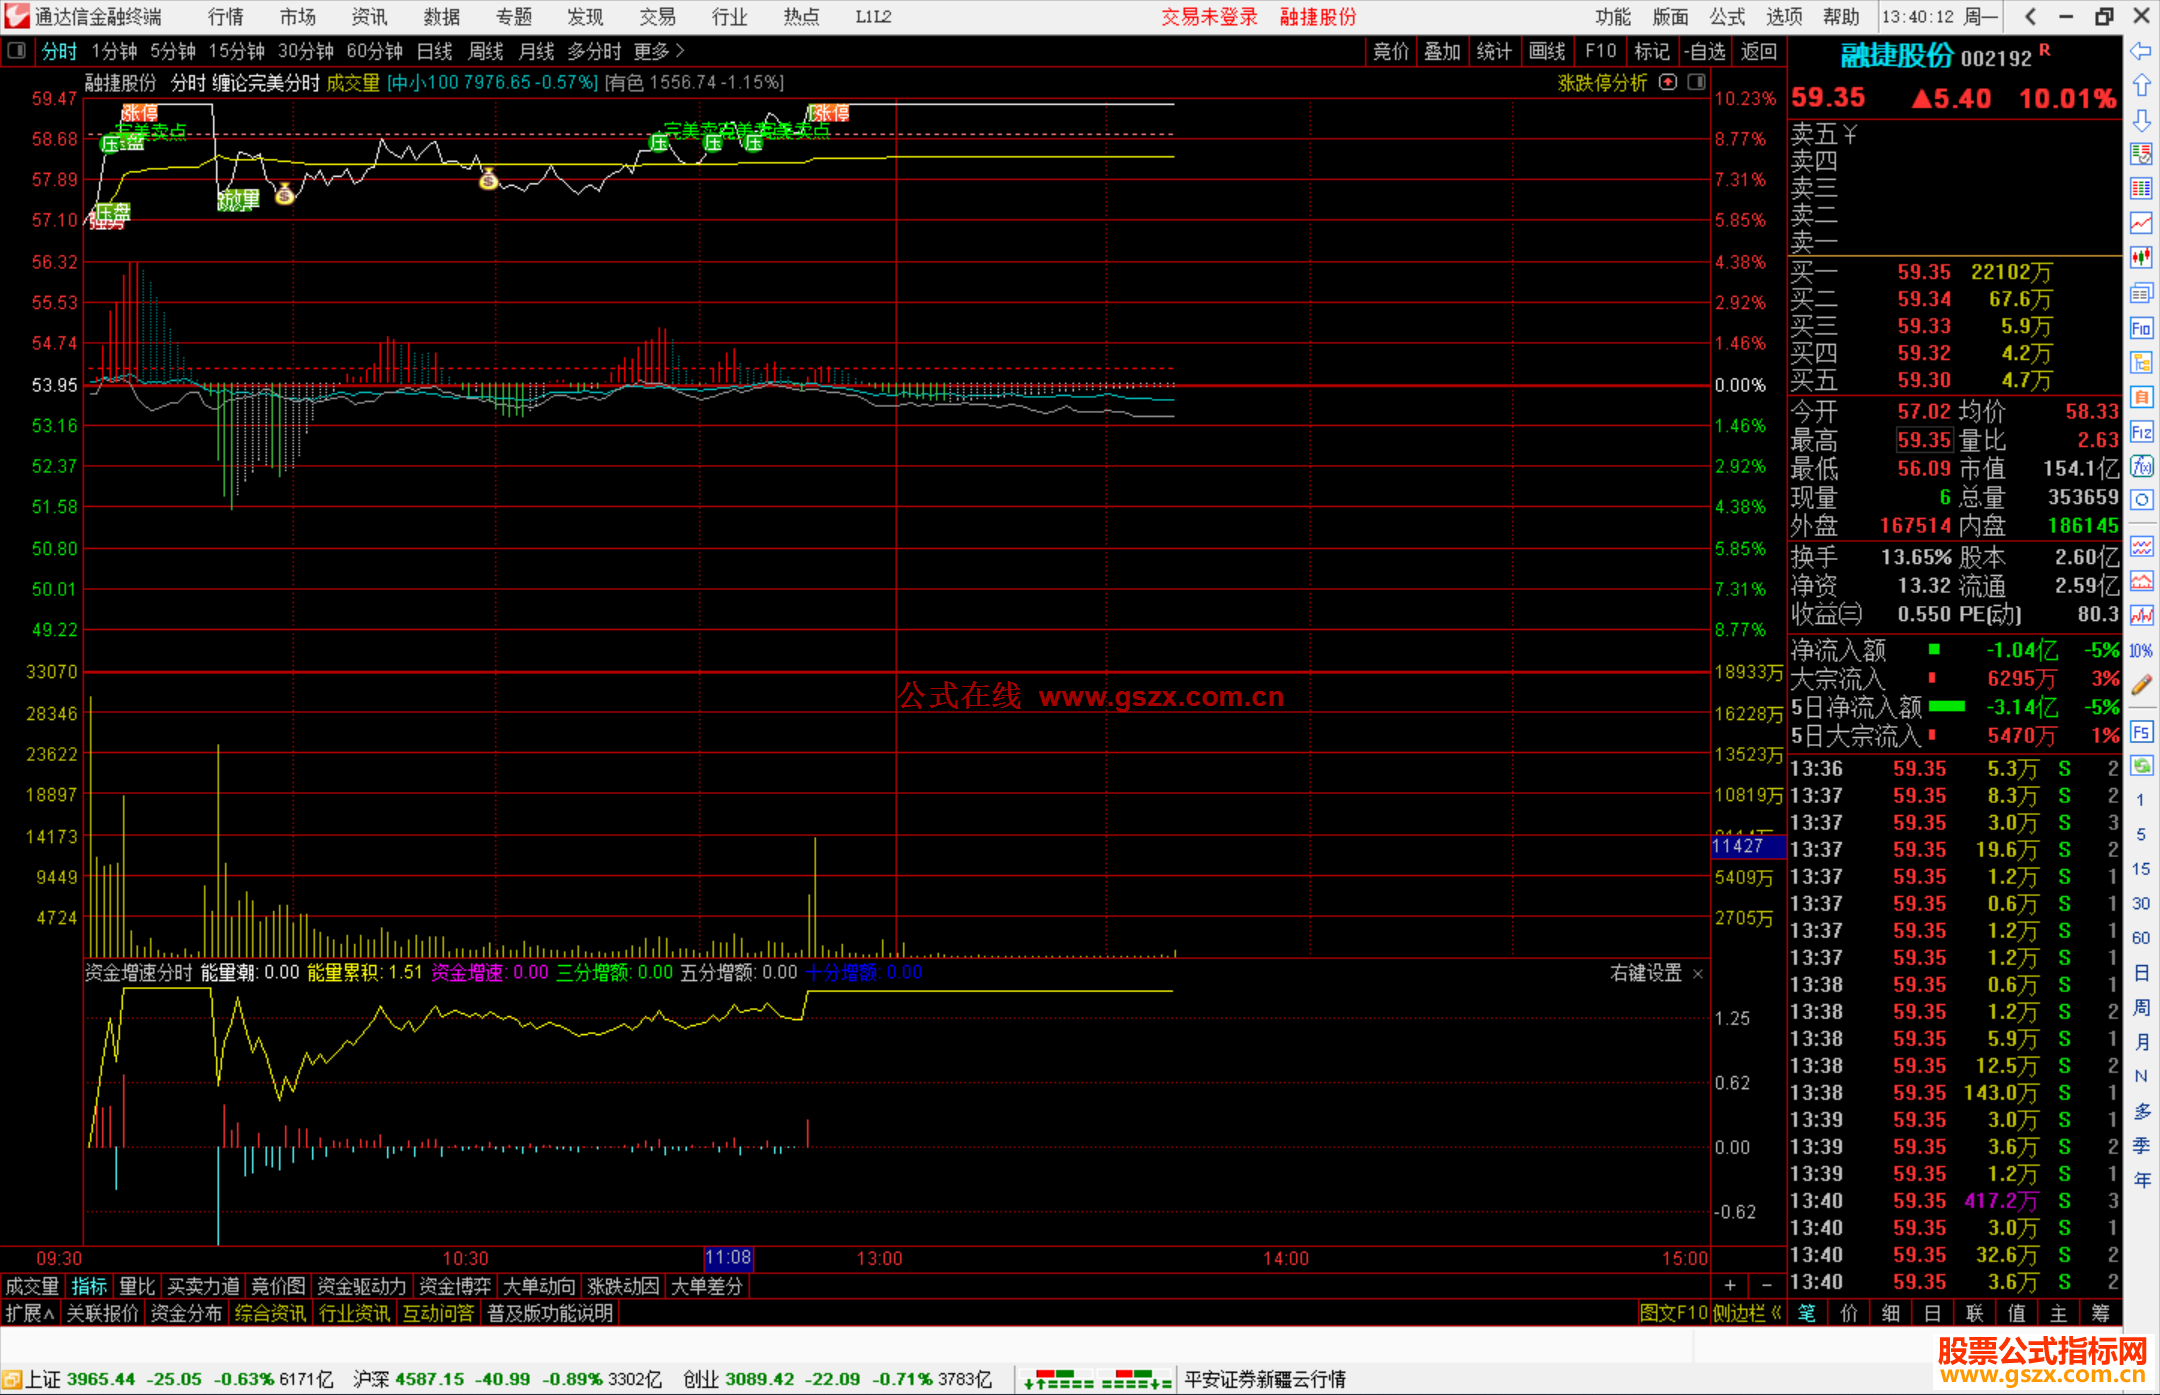Click the F12 sidebar icon
The height and width of the screenshot is (1395, 2160).
click(2141, 432)
